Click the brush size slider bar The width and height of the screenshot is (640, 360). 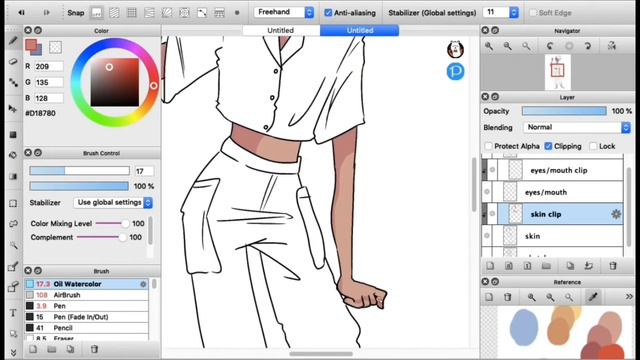(79, 171)
